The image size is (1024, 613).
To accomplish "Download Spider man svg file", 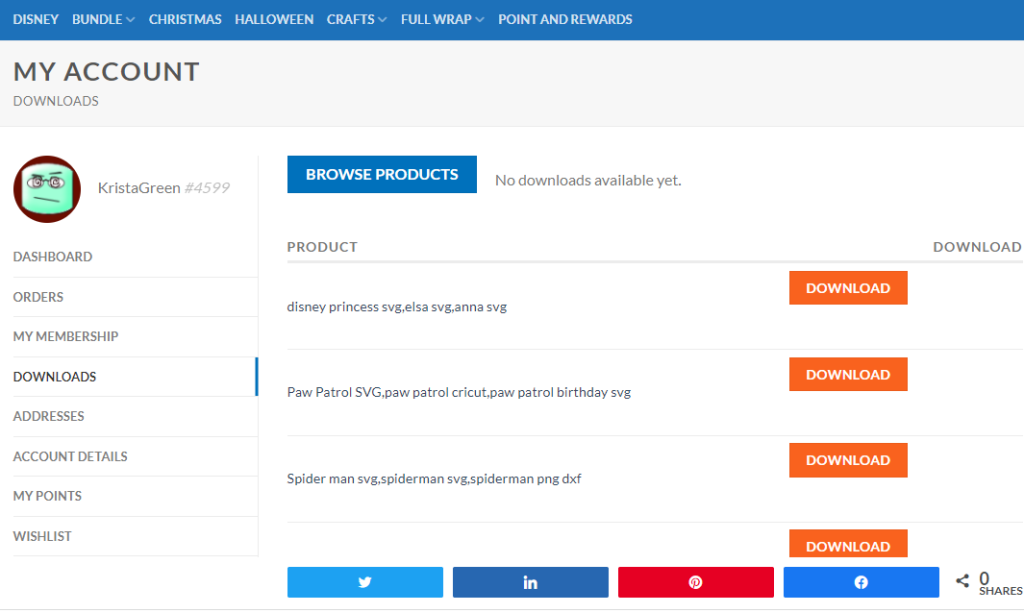I will (848, 460).
